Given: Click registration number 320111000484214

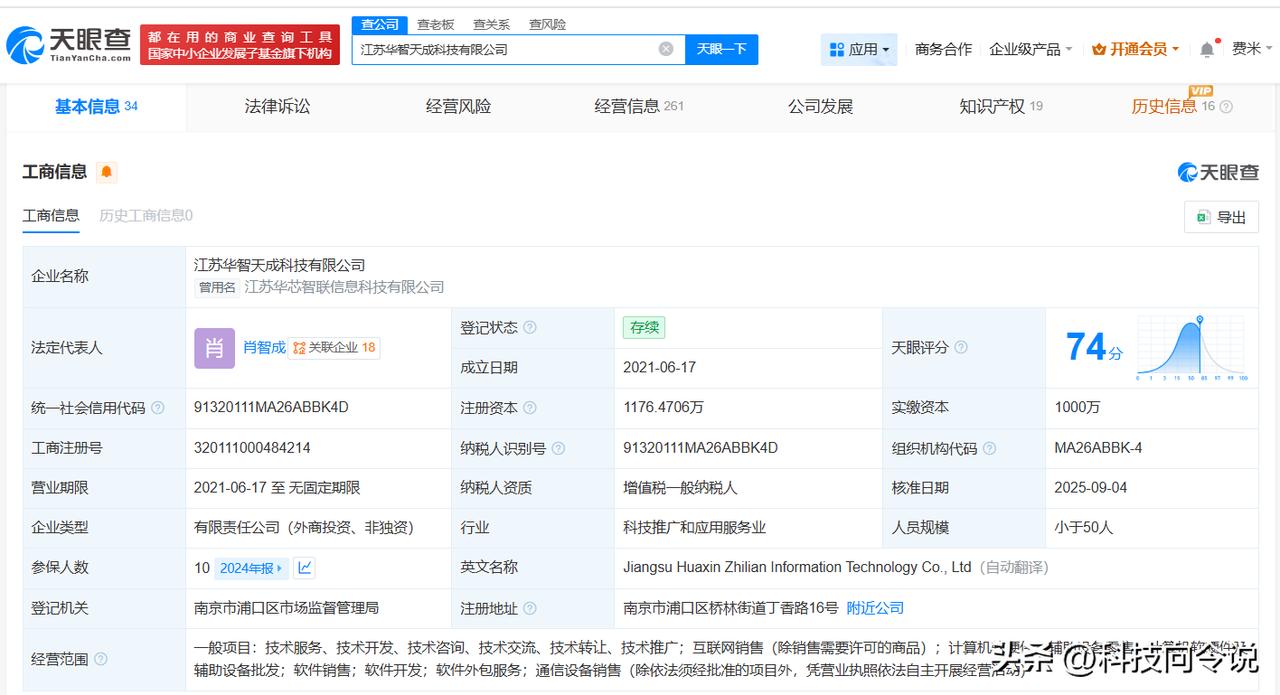Looking at the screenshot, I should click(x=254, y=447).
